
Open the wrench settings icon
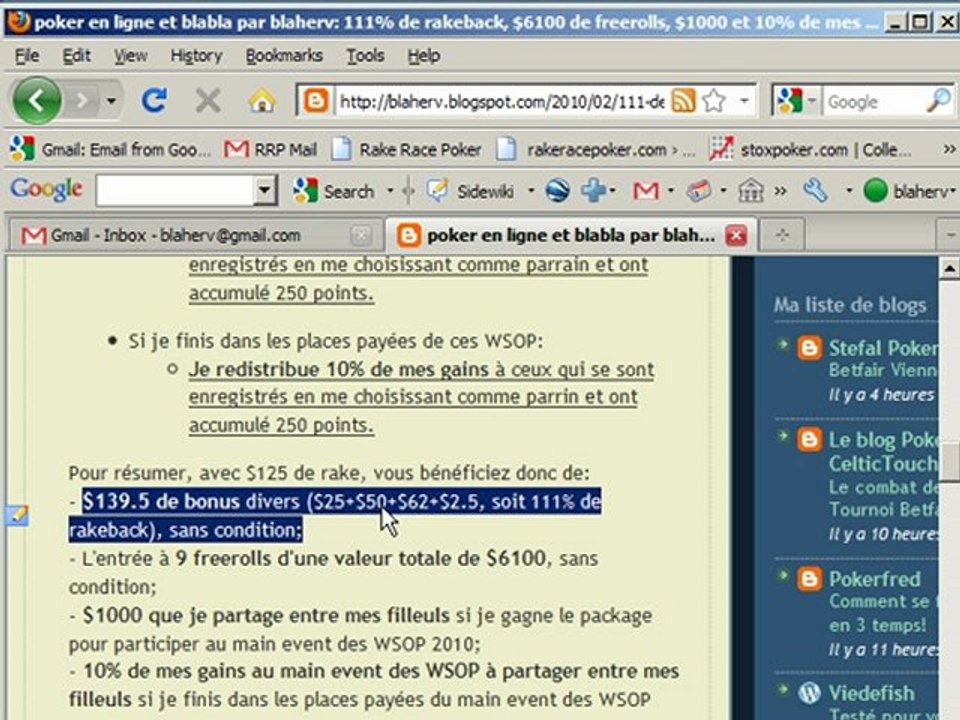pyautogui.click(x=816, y=191)
